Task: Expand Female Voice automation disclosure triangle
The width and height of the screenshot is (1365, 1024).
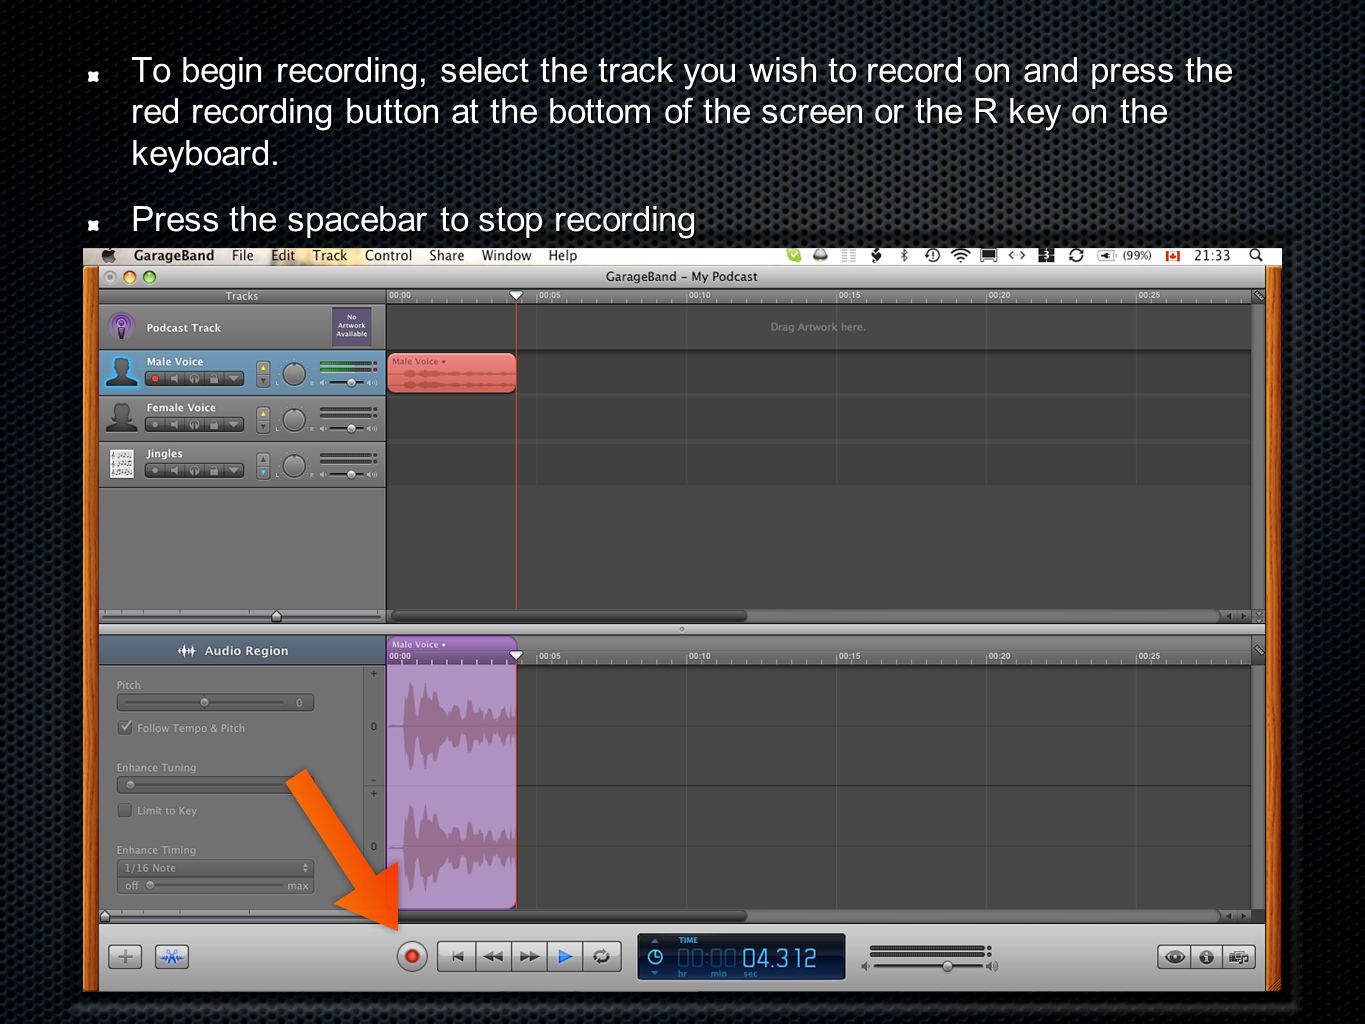Action: [233, 425]
